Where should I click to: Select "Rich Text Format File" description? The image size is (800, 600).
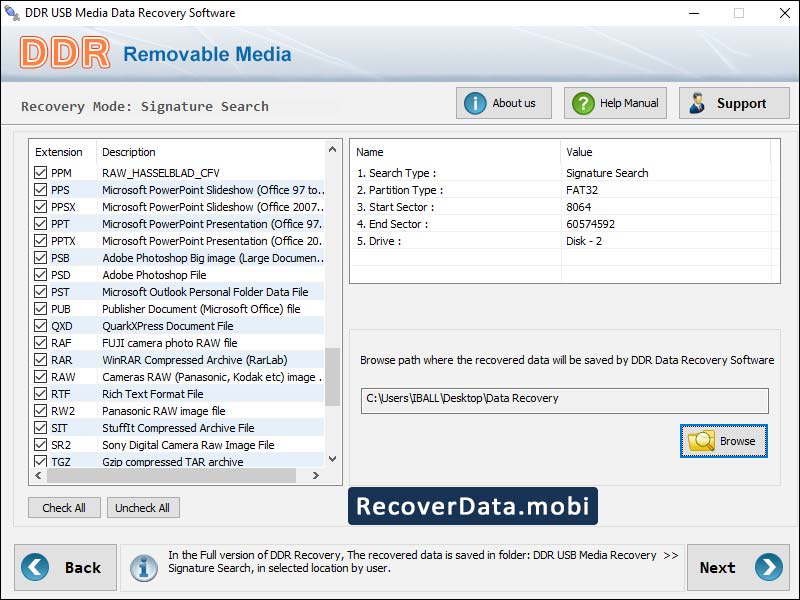(x=153, y=394)
